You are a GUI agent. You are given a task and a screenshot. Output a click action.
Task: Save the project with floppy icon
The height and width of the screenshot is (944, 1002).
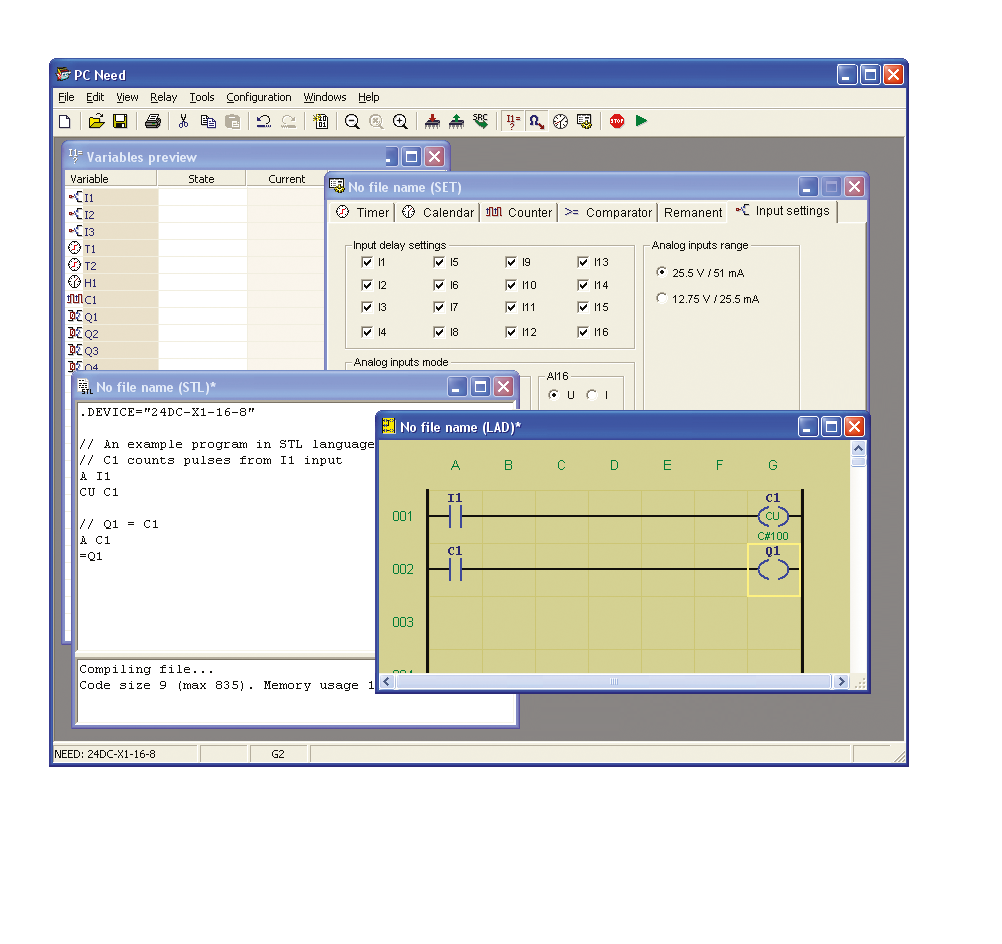pos(120,121)
